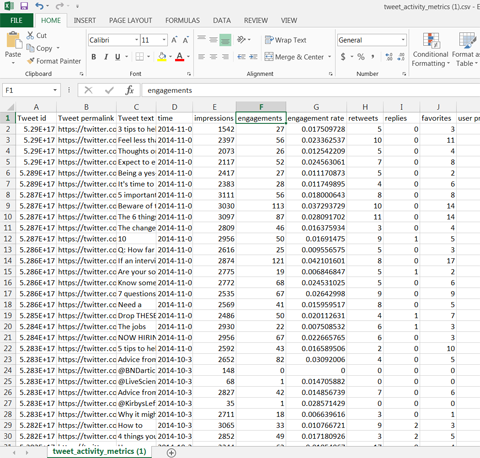The height and width of the screenshot is (458, 480).
Task: Select the impressions header cell
Action: click(214, 118)
